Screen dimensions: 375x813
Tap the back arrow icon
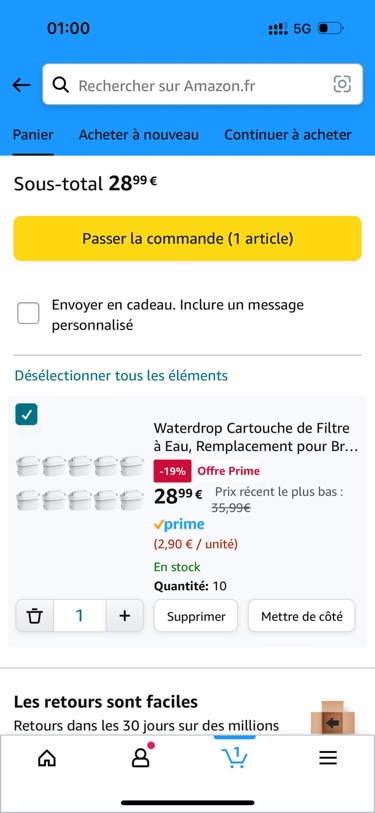coord(21,85)
